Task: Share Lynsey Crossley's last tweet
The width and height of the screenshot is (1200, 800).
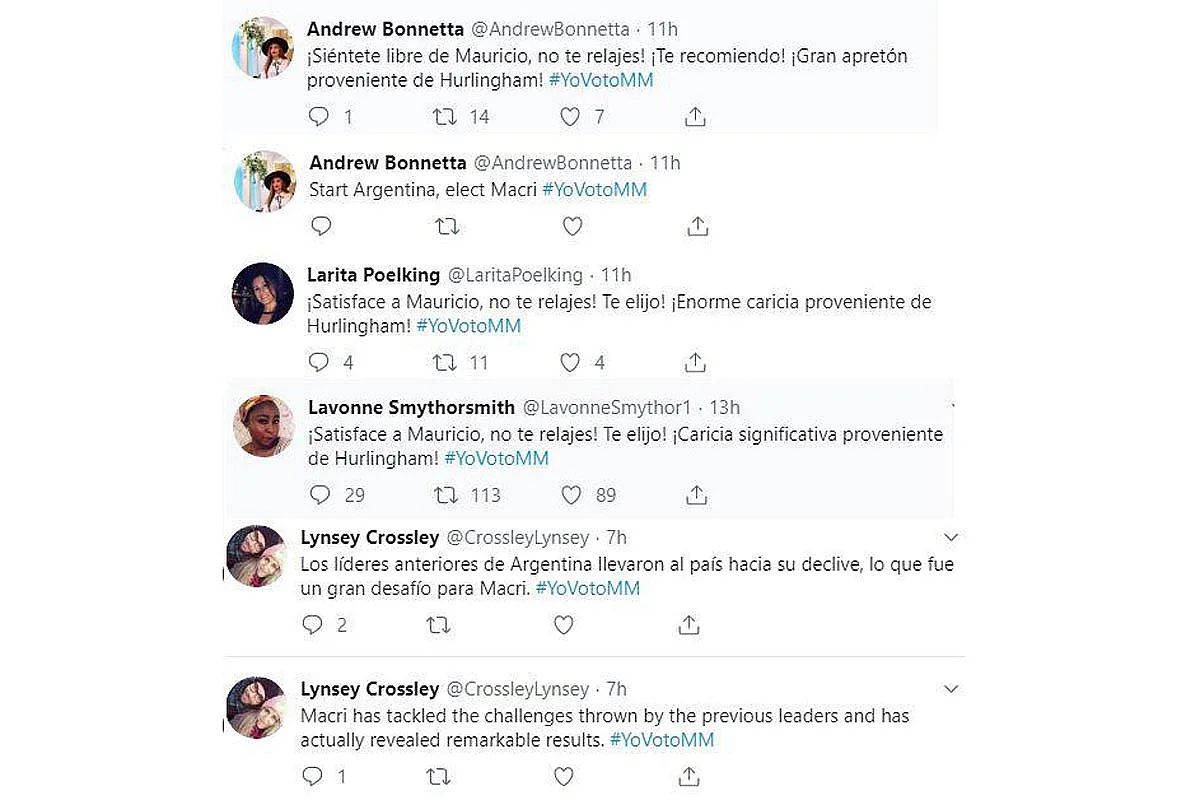Action: (688, 776)
